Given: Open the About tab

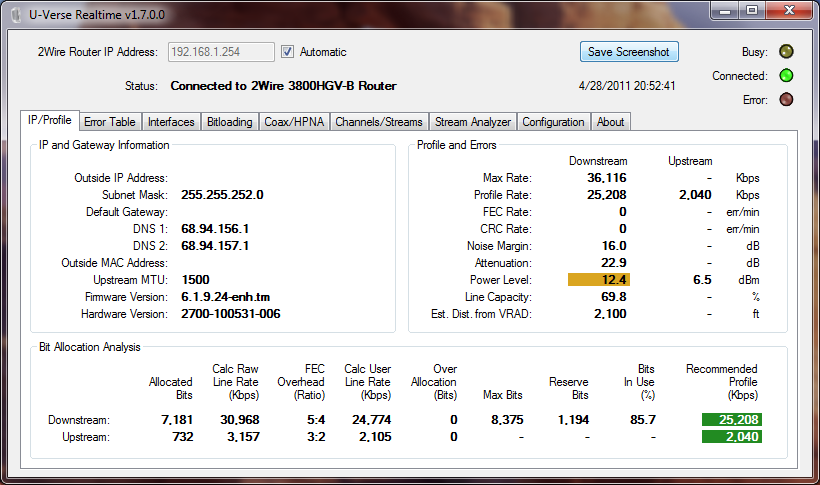Looking at the screenshot, I should (x=611, y=122).
